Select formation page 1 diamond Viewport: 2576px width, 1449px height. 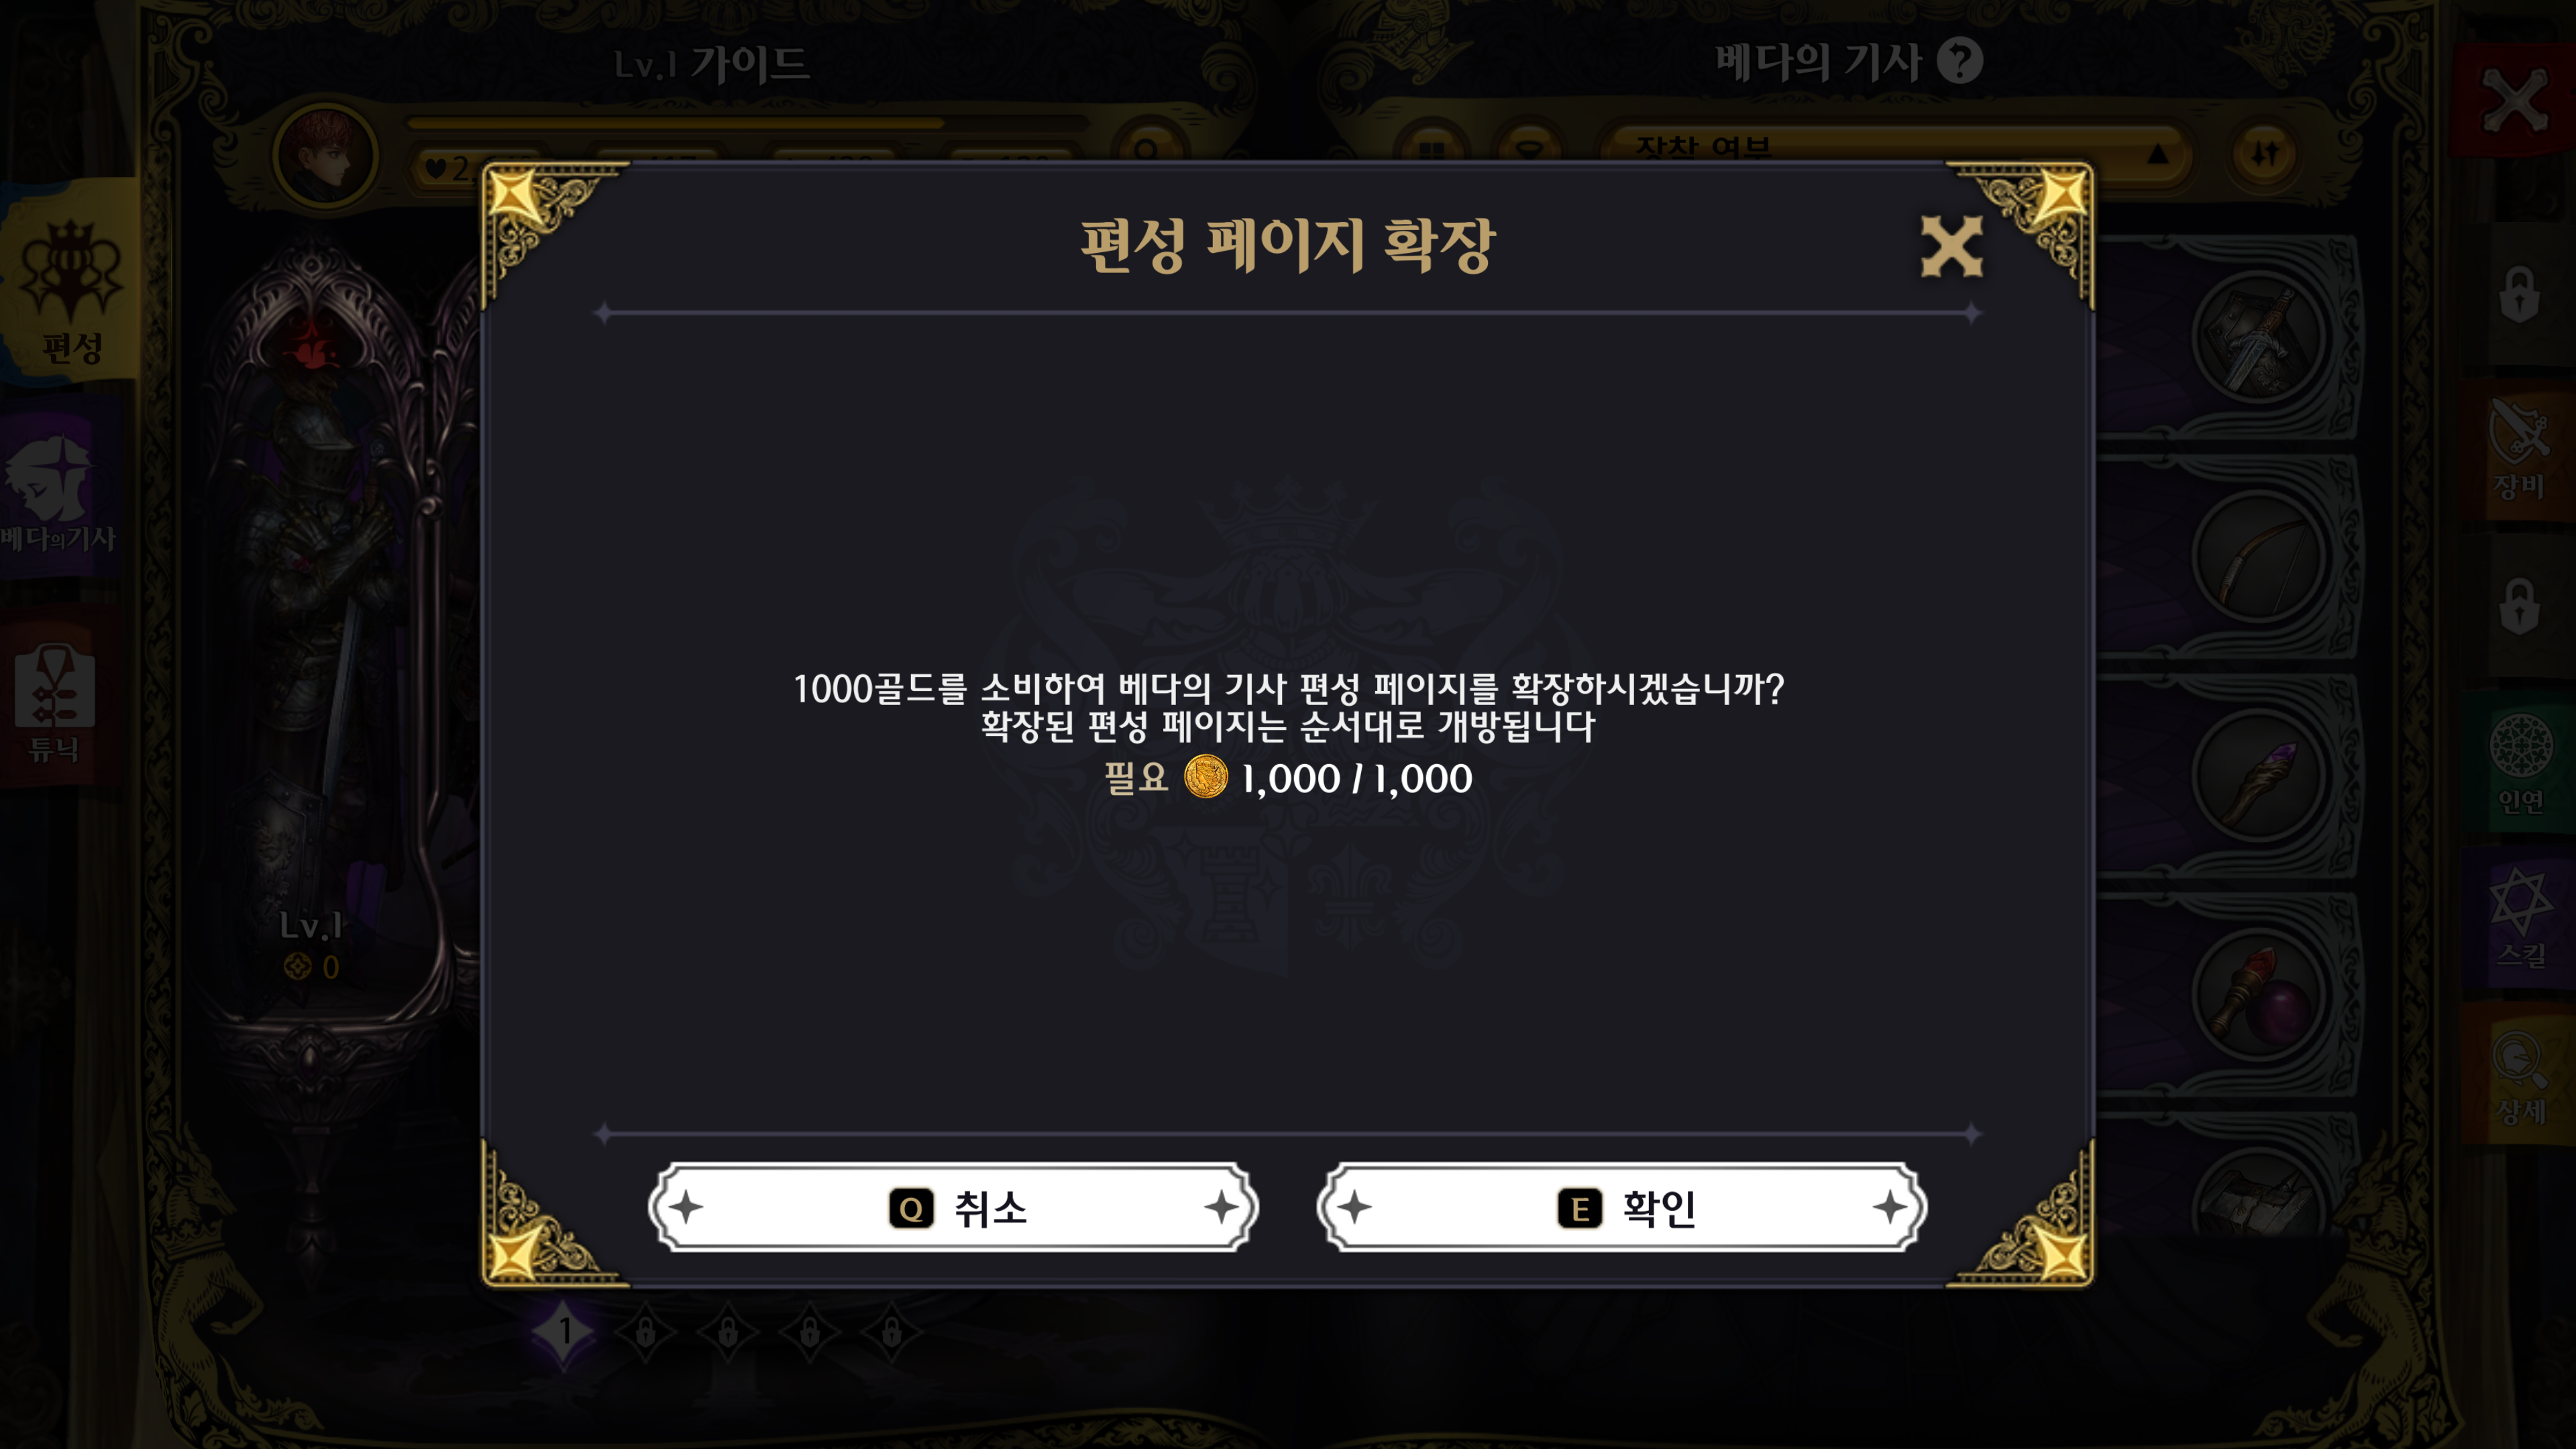[x=564, y=1331]
